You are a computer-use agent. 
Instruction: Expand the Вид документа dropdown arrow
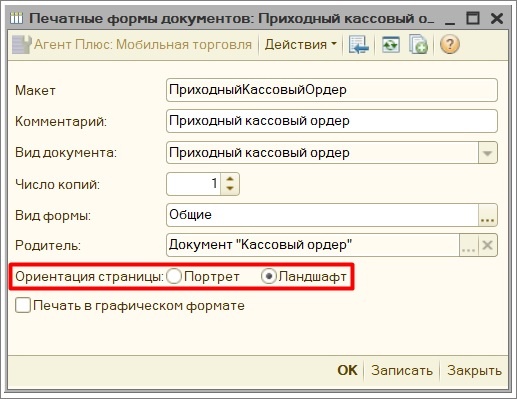488,153
